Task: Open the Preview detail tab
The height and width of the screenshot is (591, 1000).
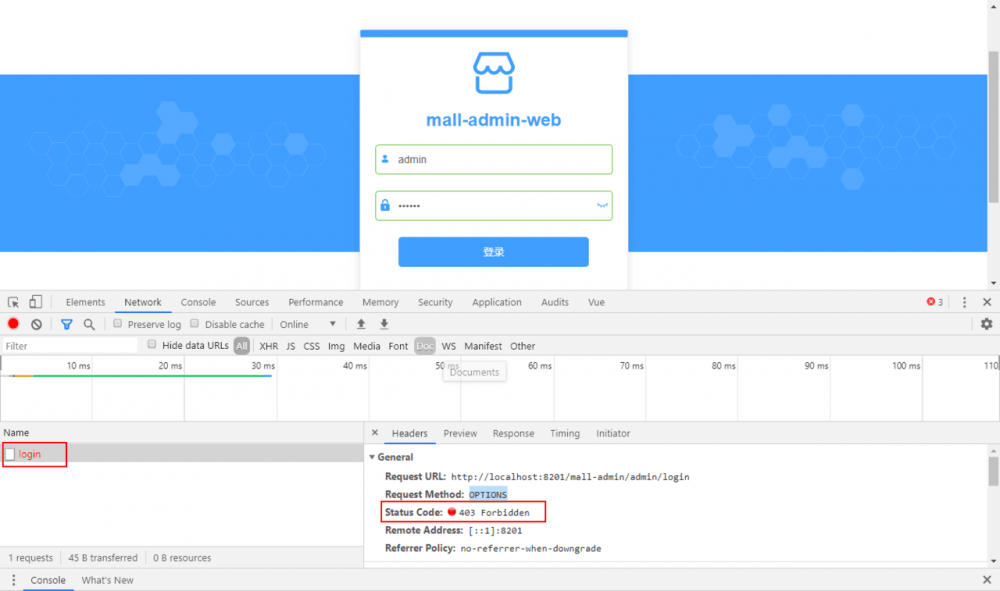Action: click(460, 434)
